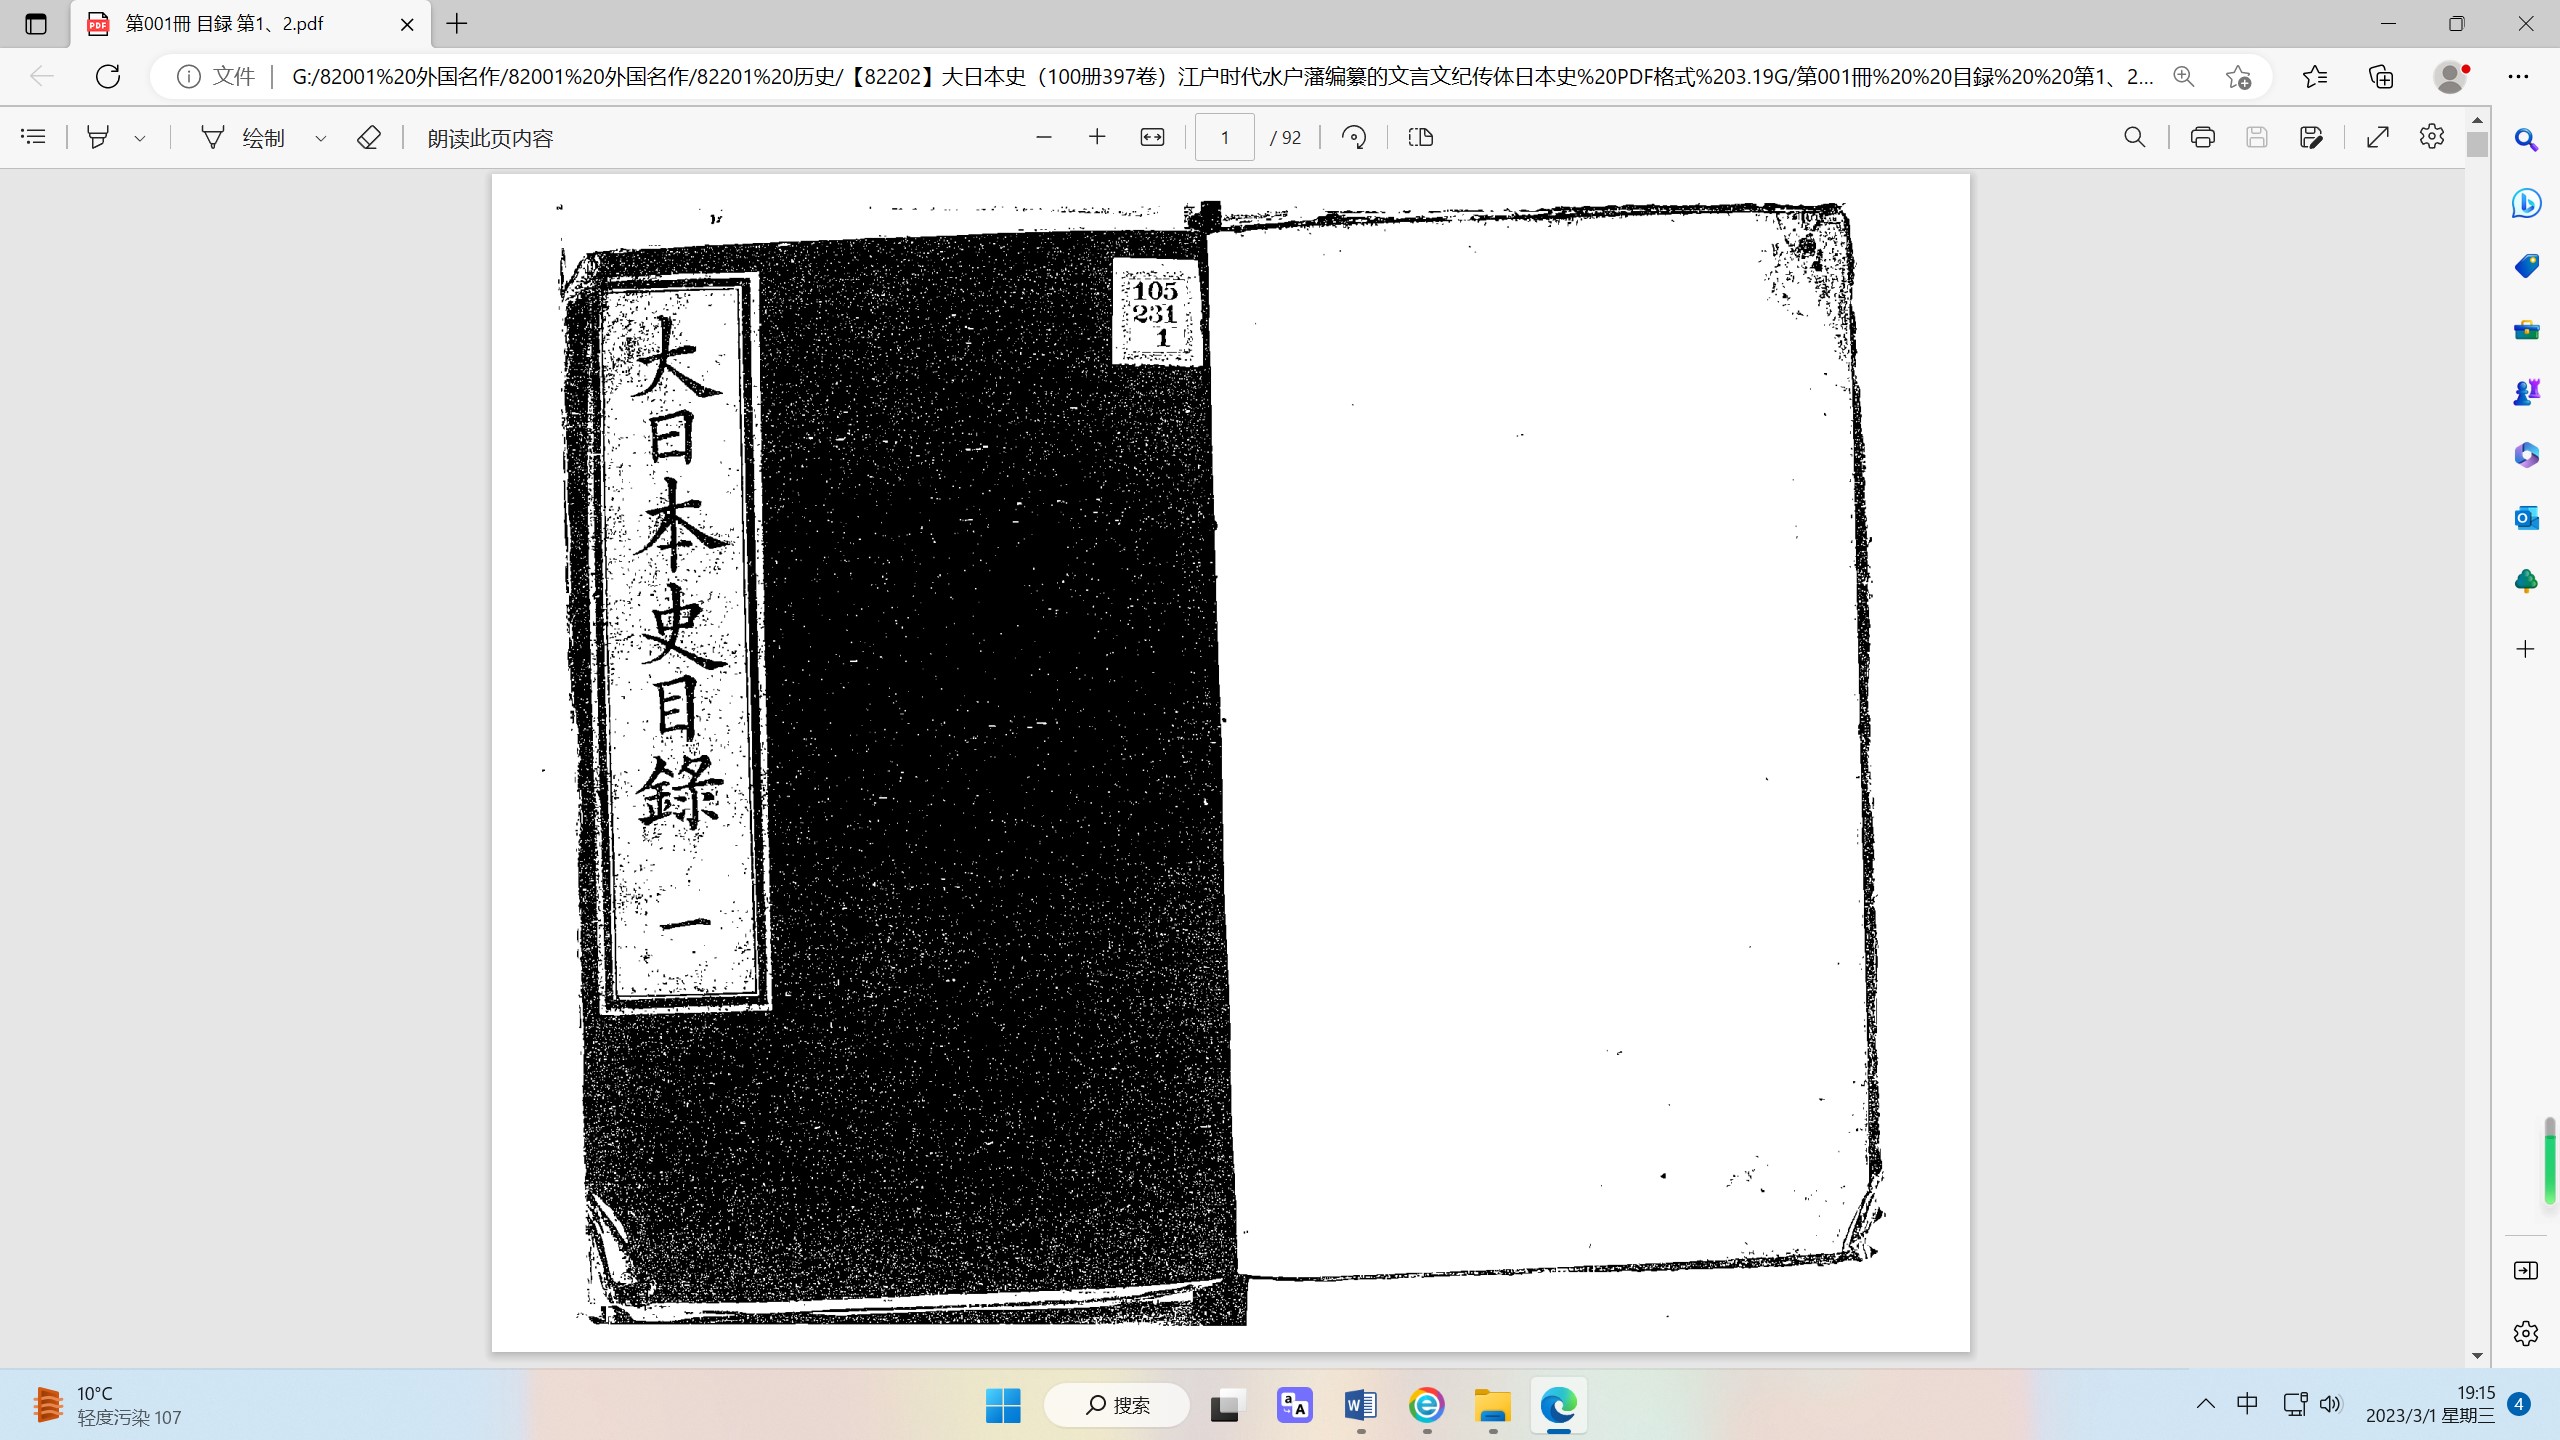Open a new browser tab
The height and width of the screenshot is (1440, 2560).
(457, 24)
